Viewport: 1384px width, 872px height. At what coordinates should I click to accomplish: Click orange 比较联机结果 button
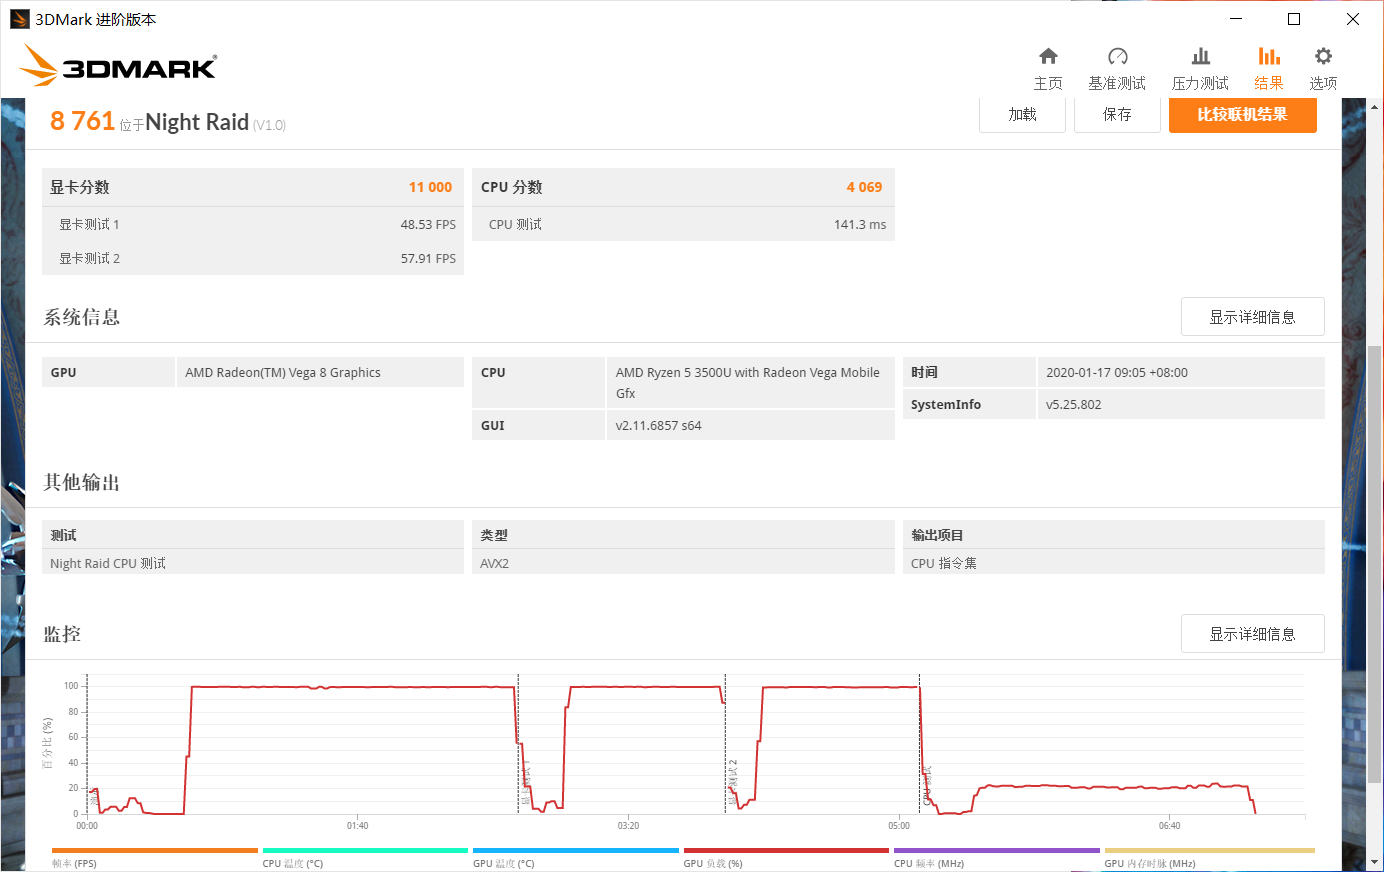(1242, 115)
